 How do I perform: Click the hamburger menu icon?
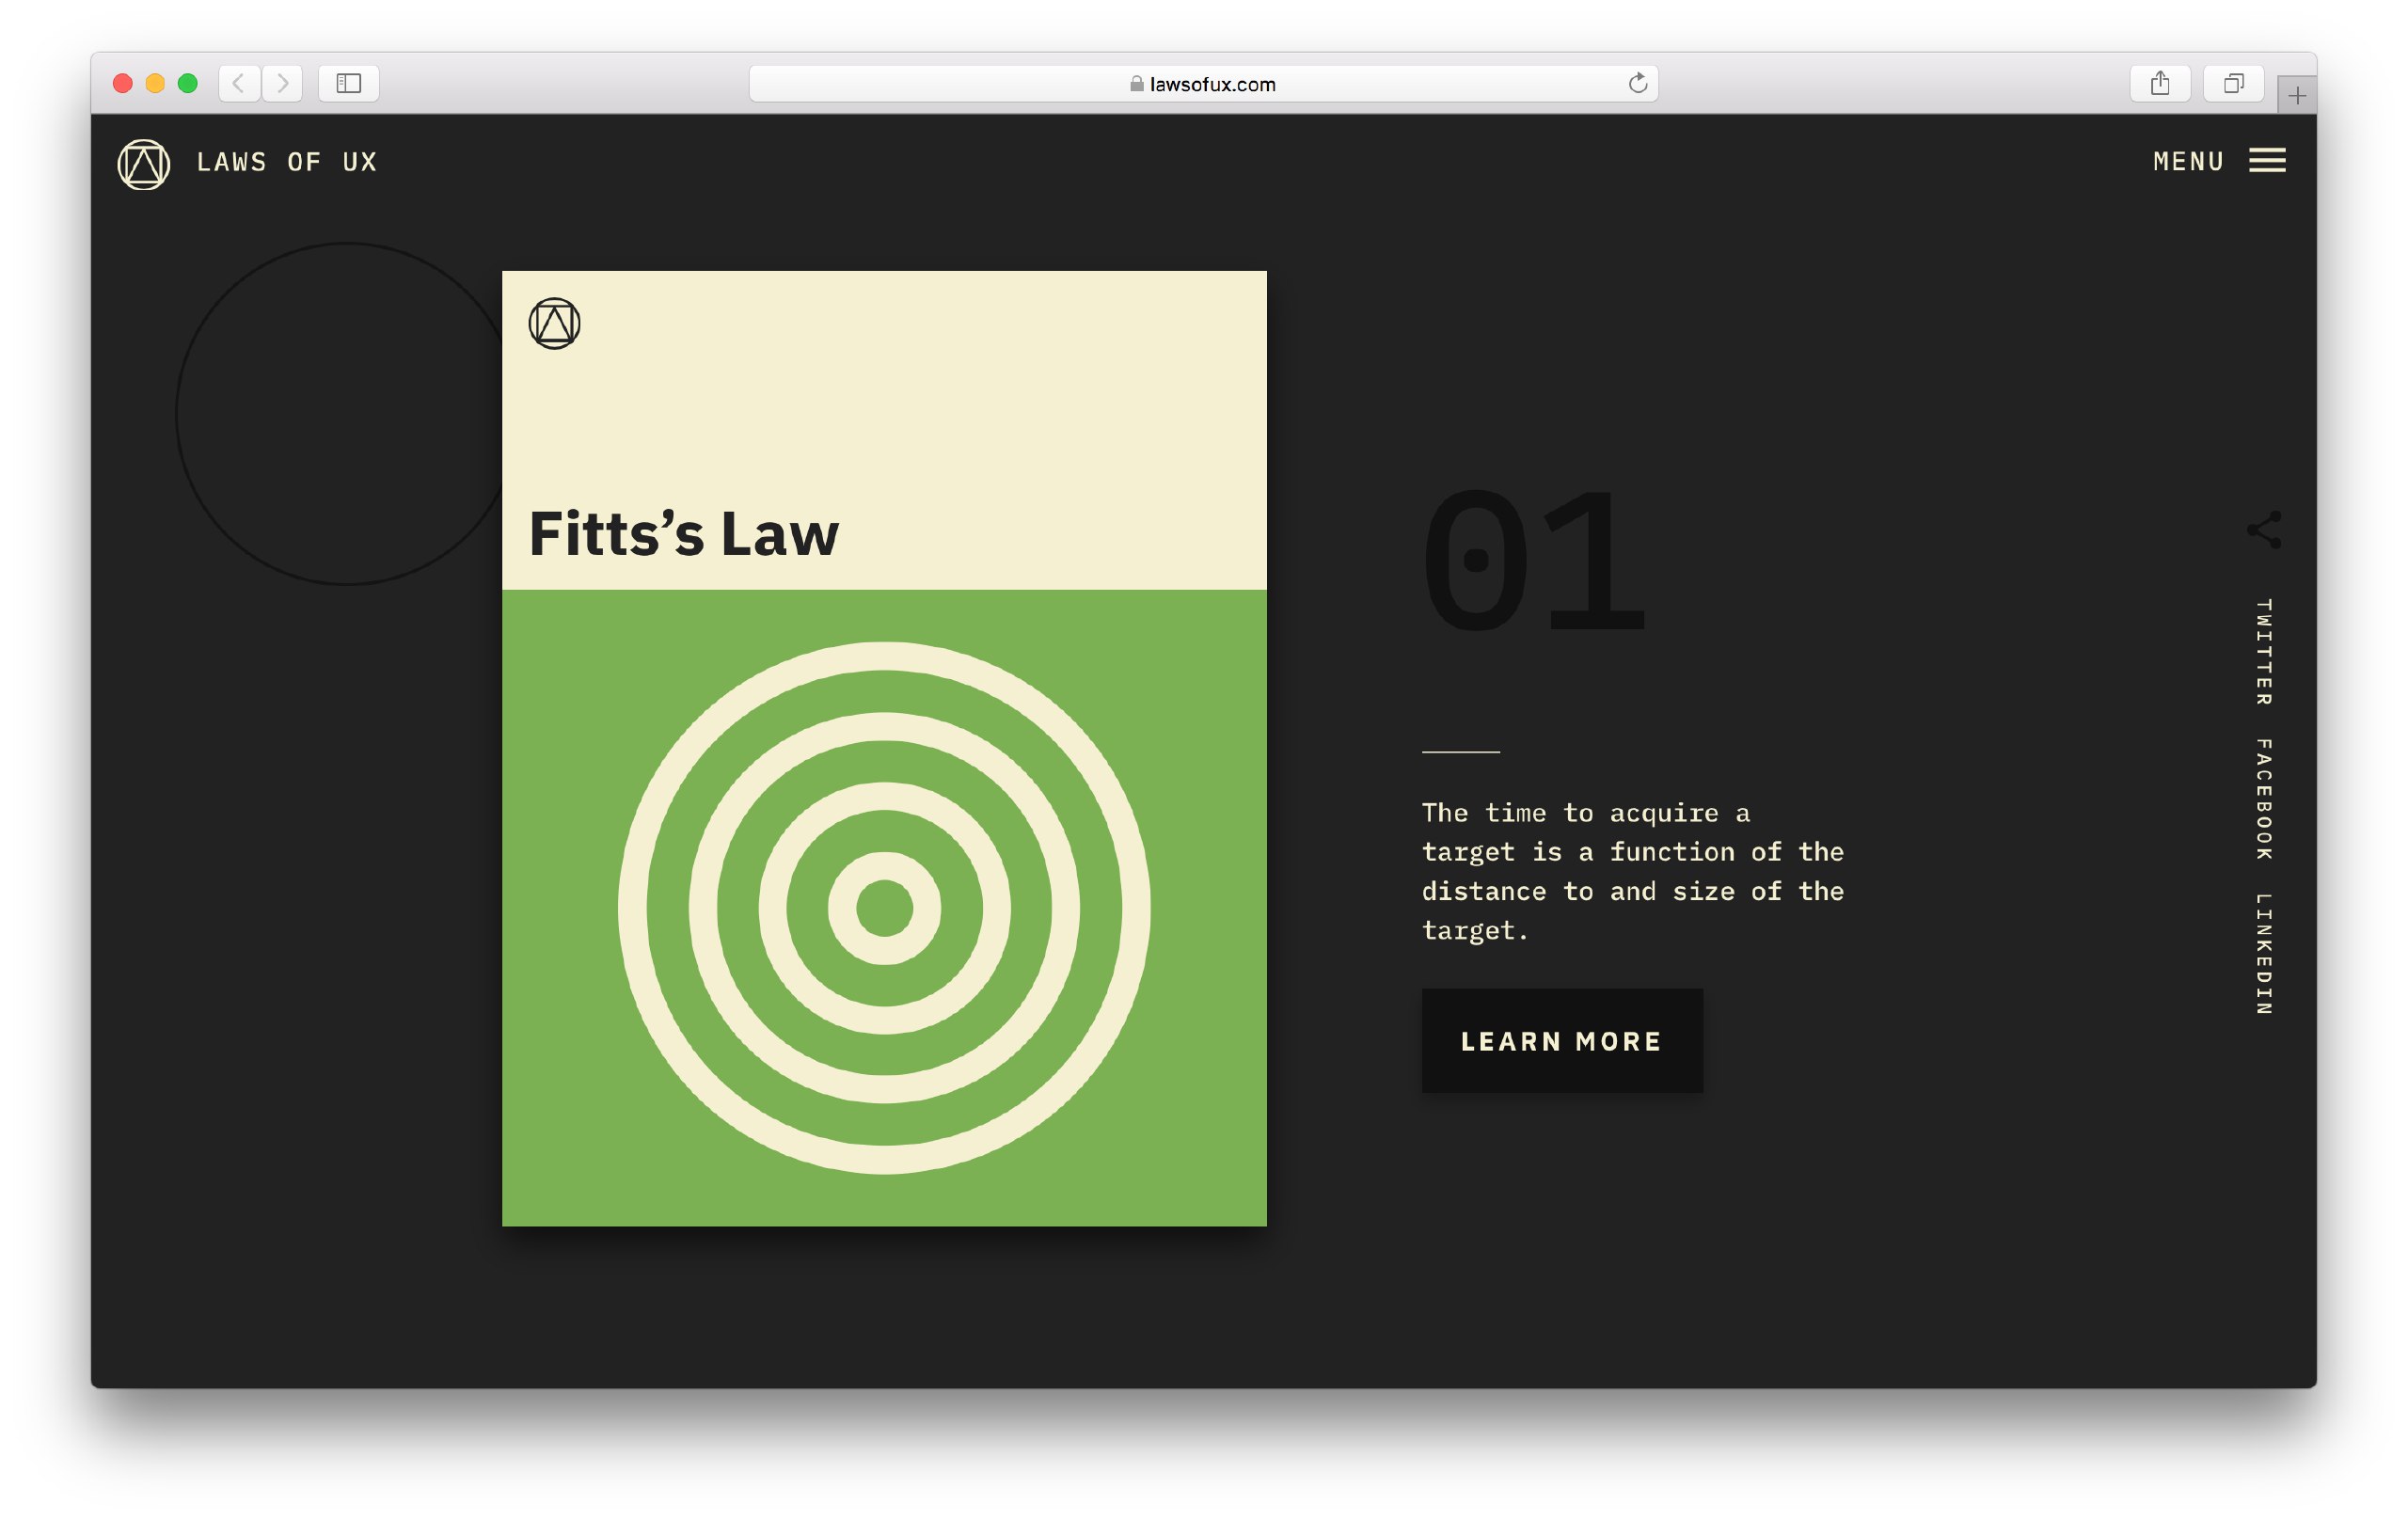(x=2267, y=160)
